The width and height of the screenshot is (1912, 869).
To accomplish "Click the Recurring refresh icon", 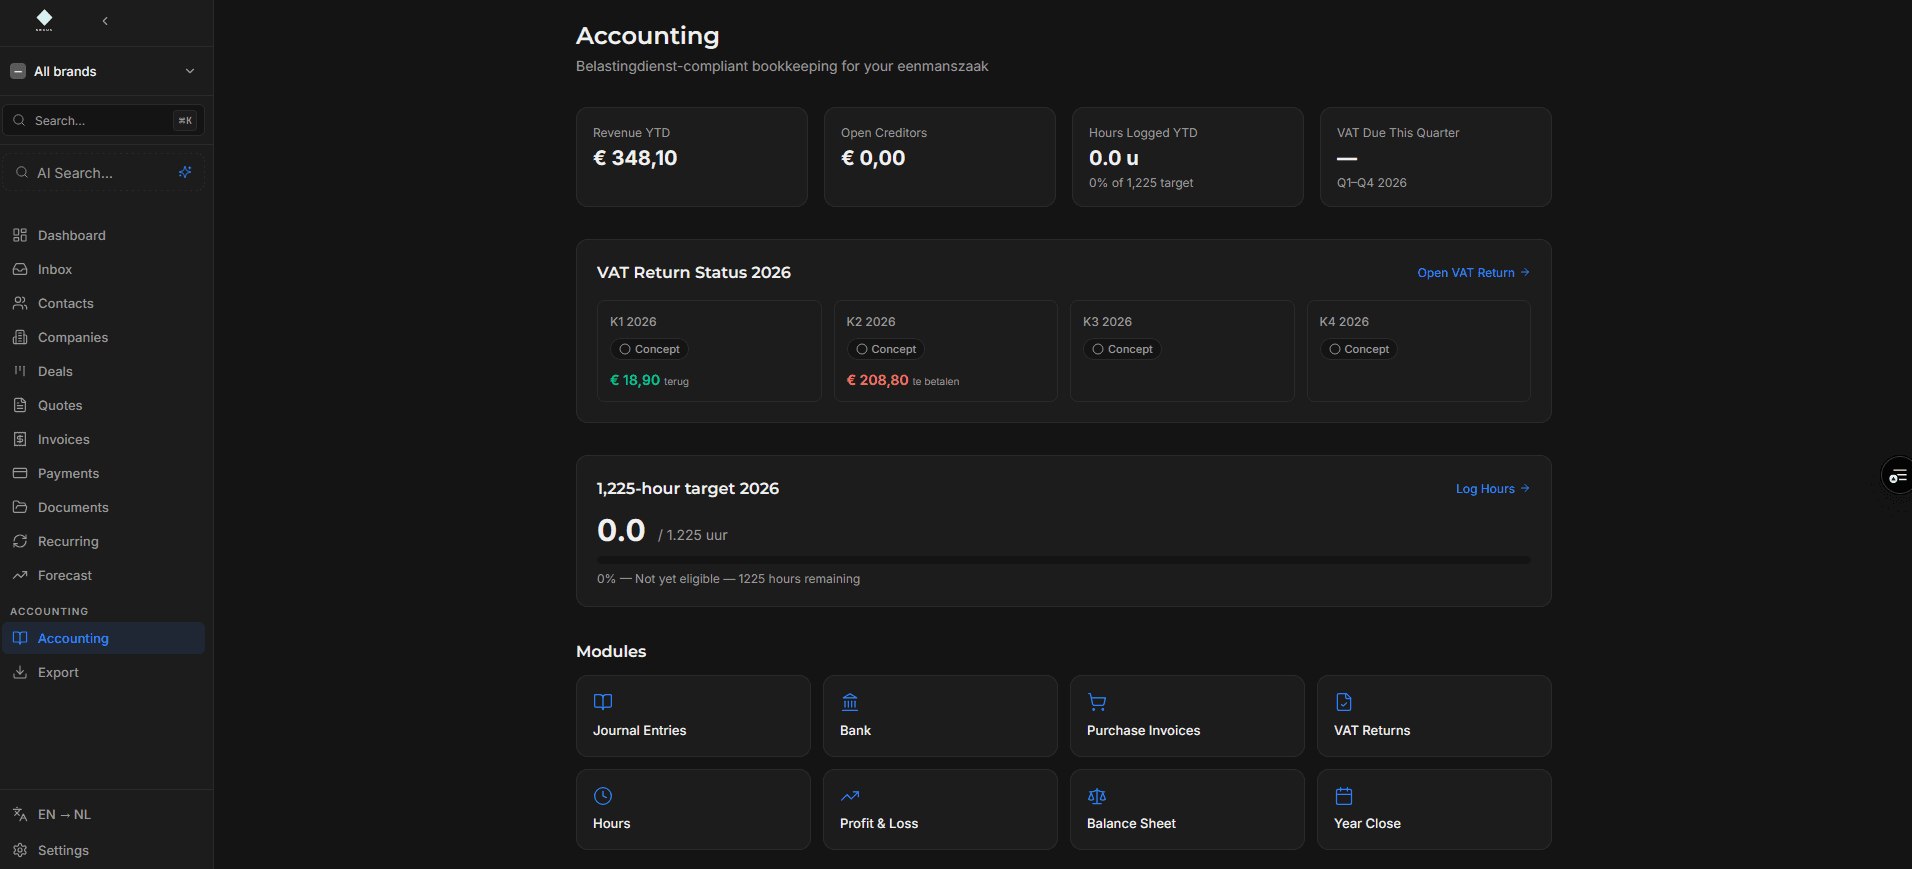I will [x=20, y=541].
